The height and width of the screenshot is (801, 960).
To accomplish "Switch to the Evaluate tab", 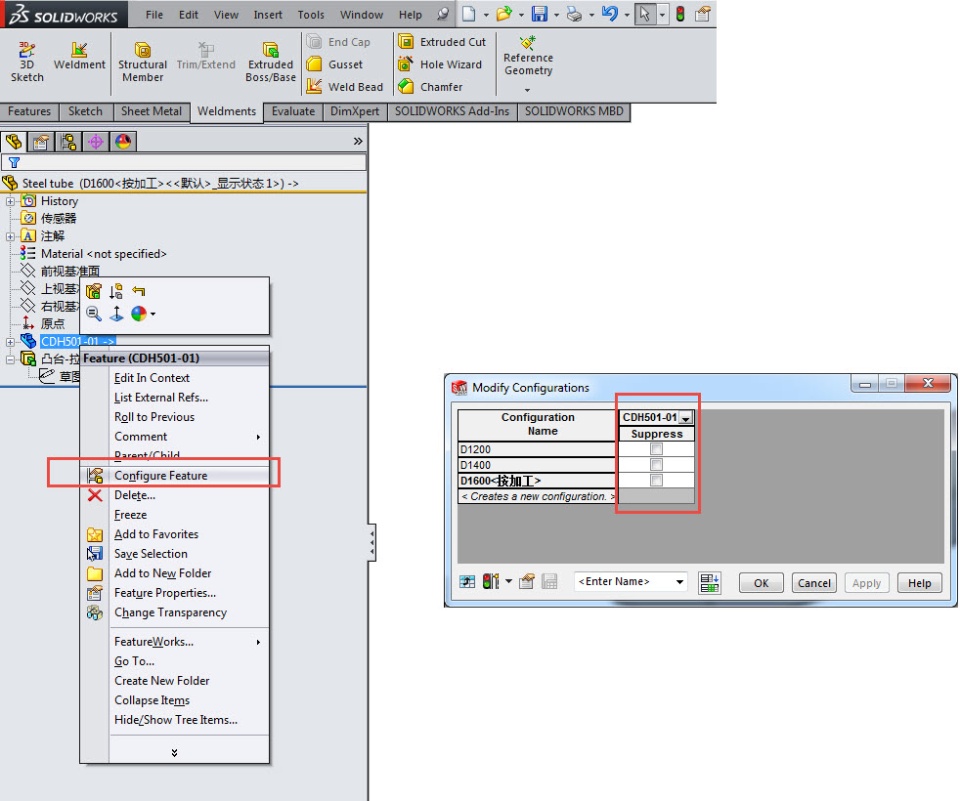I will (x=293, y=111).
